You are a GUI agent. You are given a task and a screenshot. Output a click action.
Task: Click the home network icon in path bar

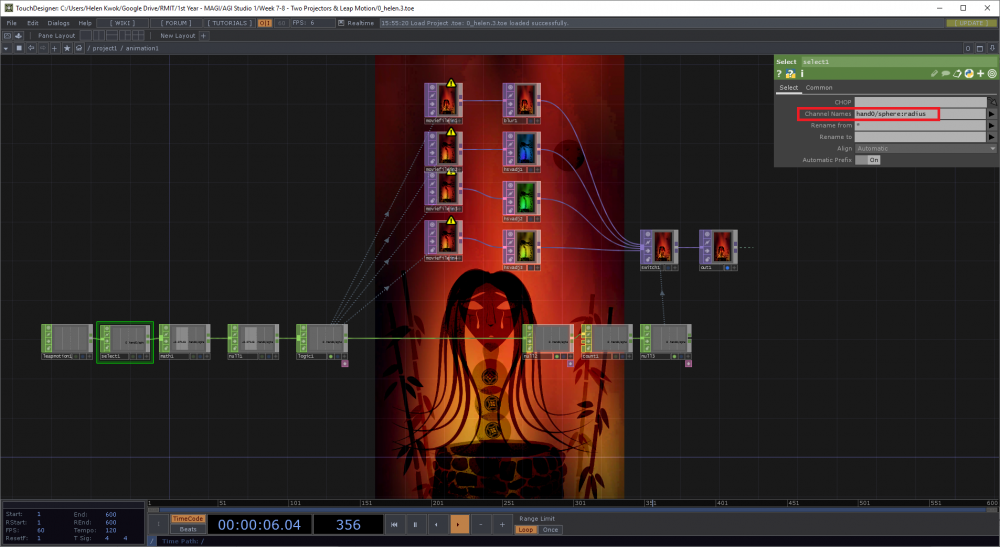(79, 48)
